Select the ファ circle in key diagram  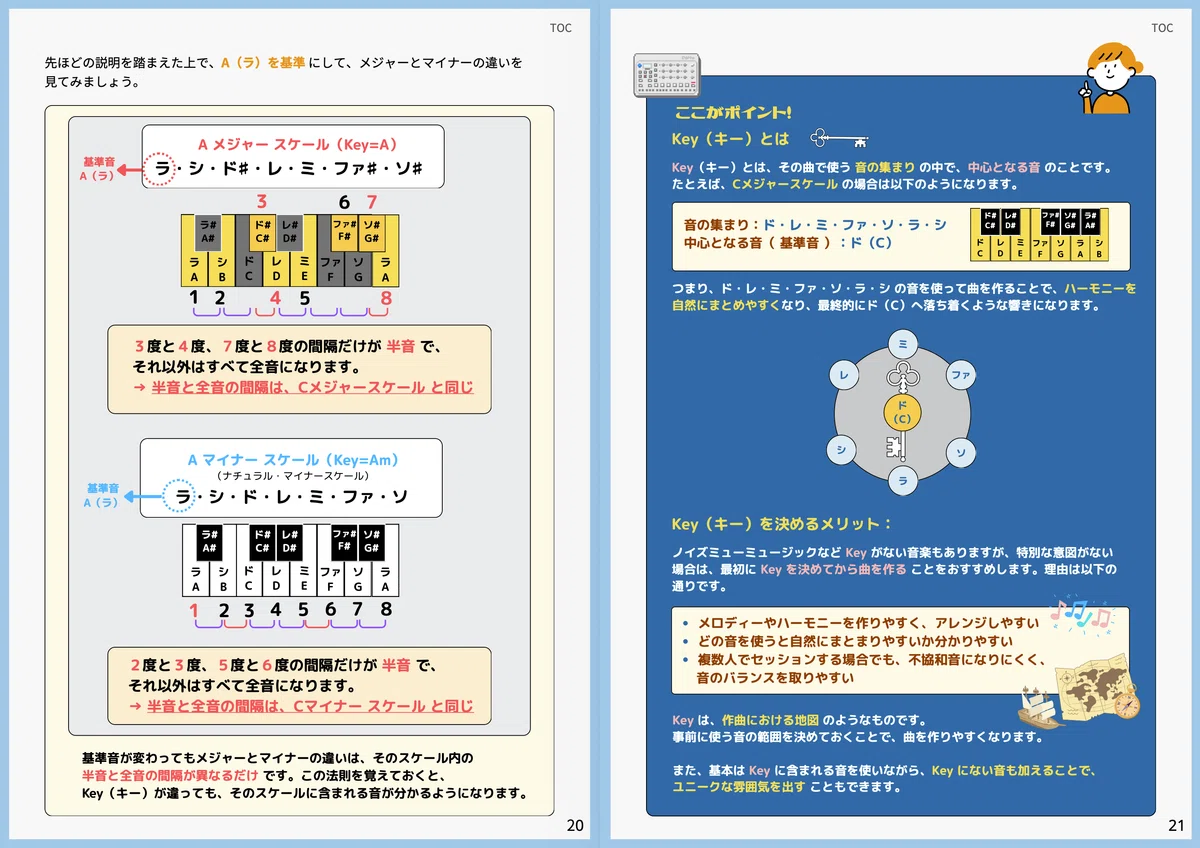point(961,375)
